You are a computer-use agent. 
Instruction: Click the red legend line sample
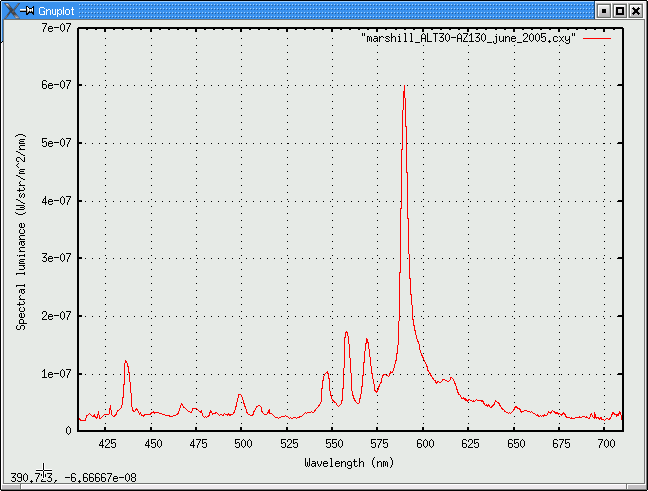[596, 37]
